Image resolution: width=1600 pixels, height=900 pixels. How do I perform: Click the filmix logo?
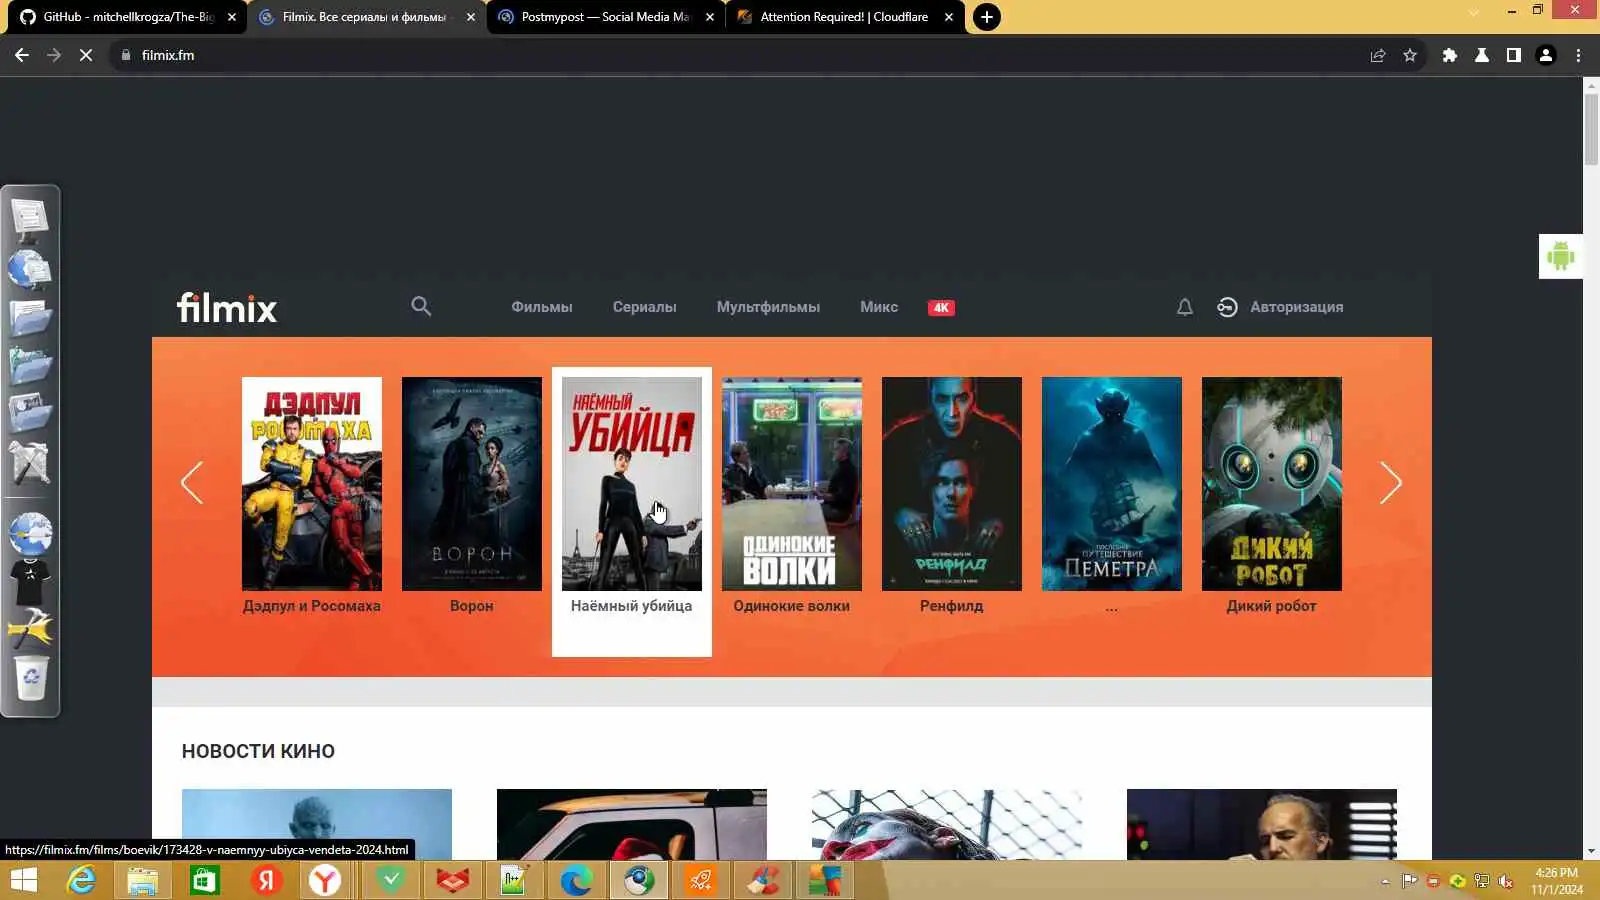227,308
